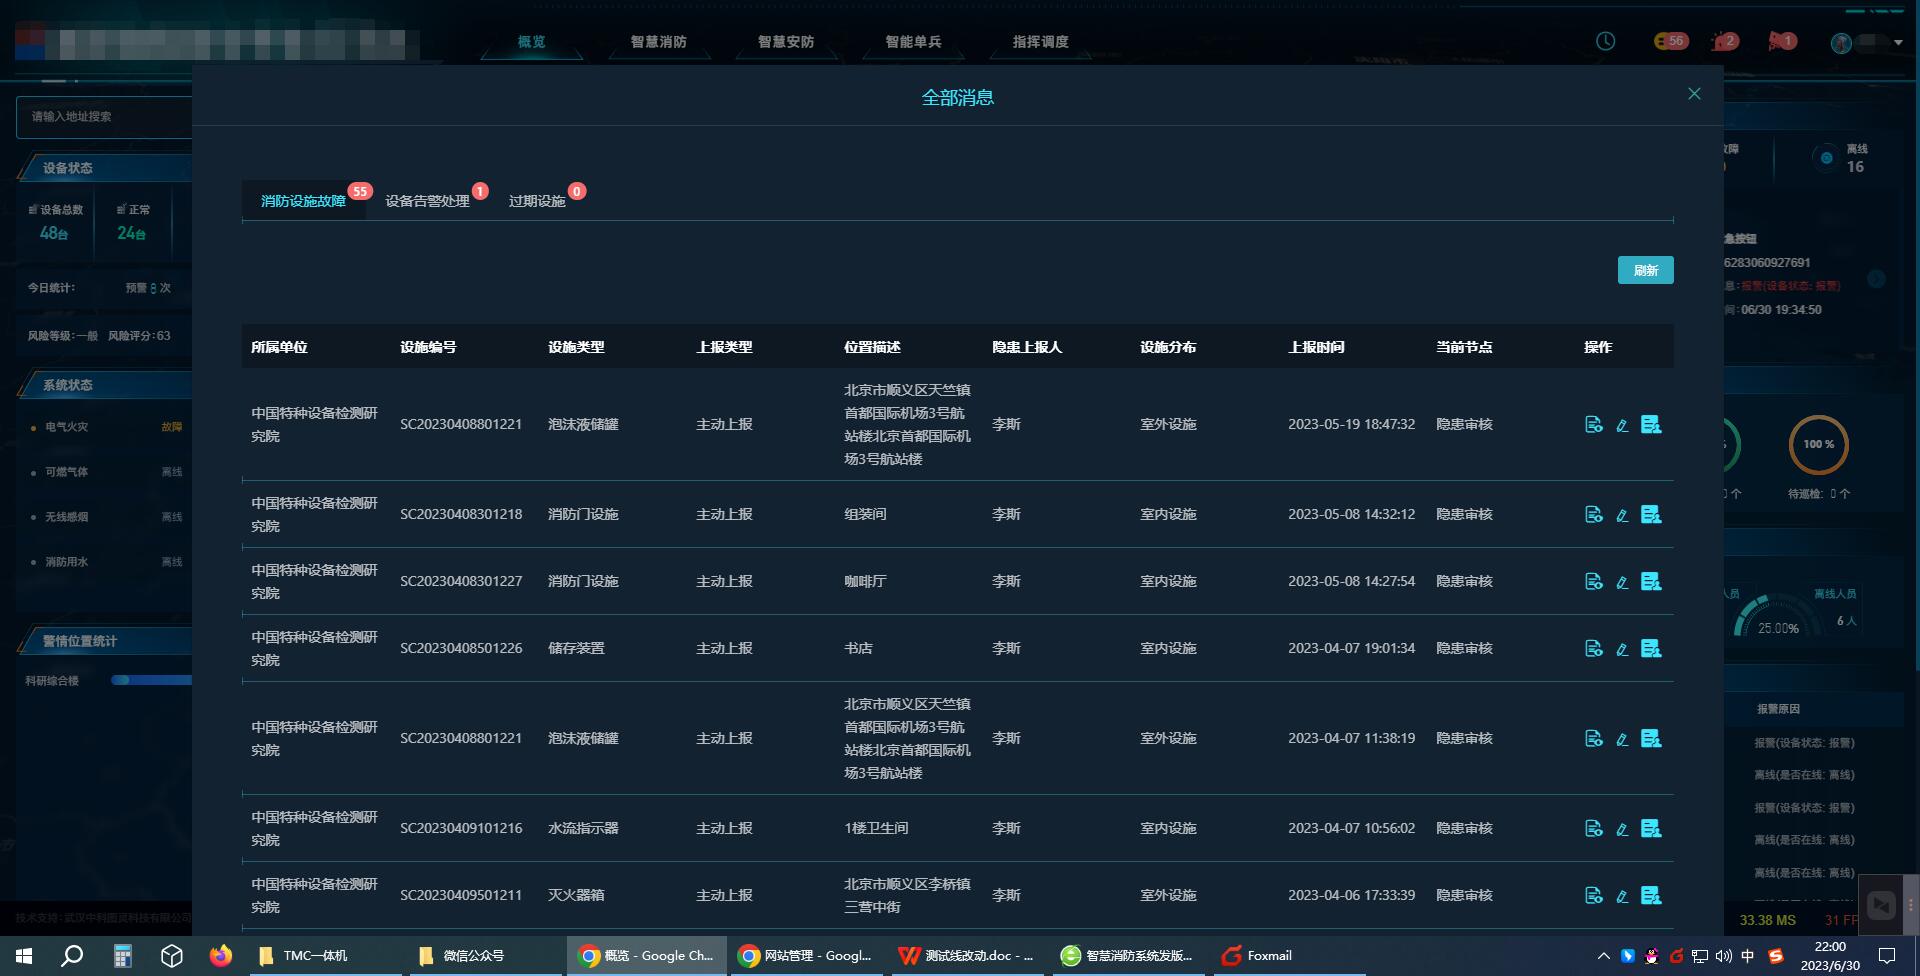View details of record reported 2023-04-07 11:38:19
This screenshot has height=976, width=1920.
1594,739
